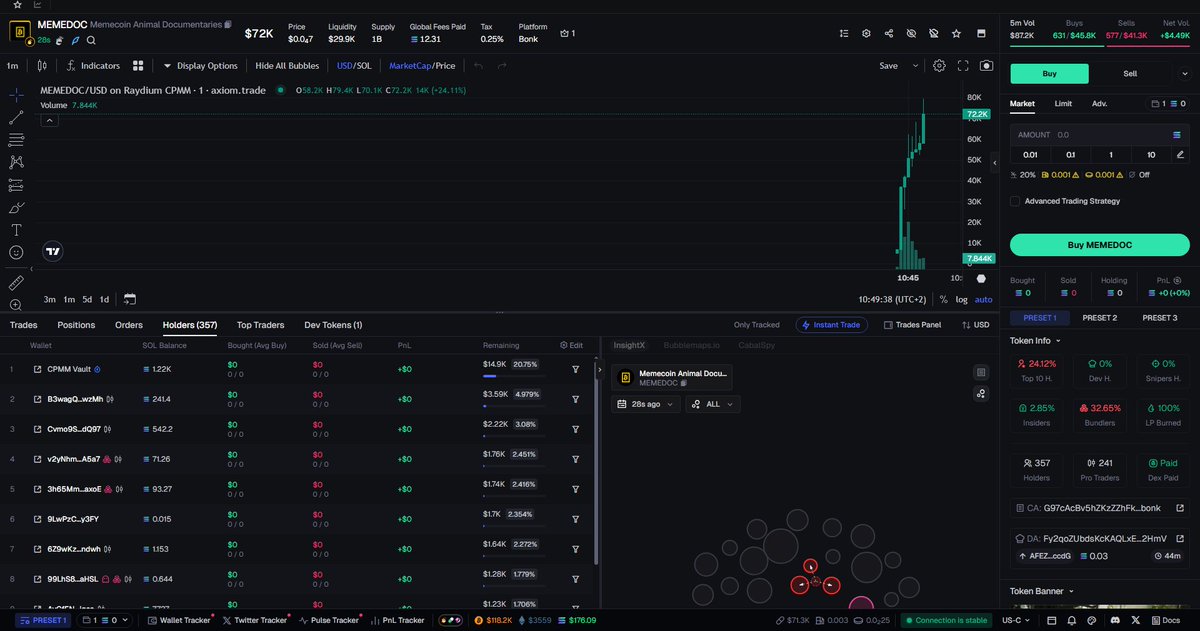Screen dimensions: 1200x631
Task: Open the Wallet Tracker
Action: 179,620
